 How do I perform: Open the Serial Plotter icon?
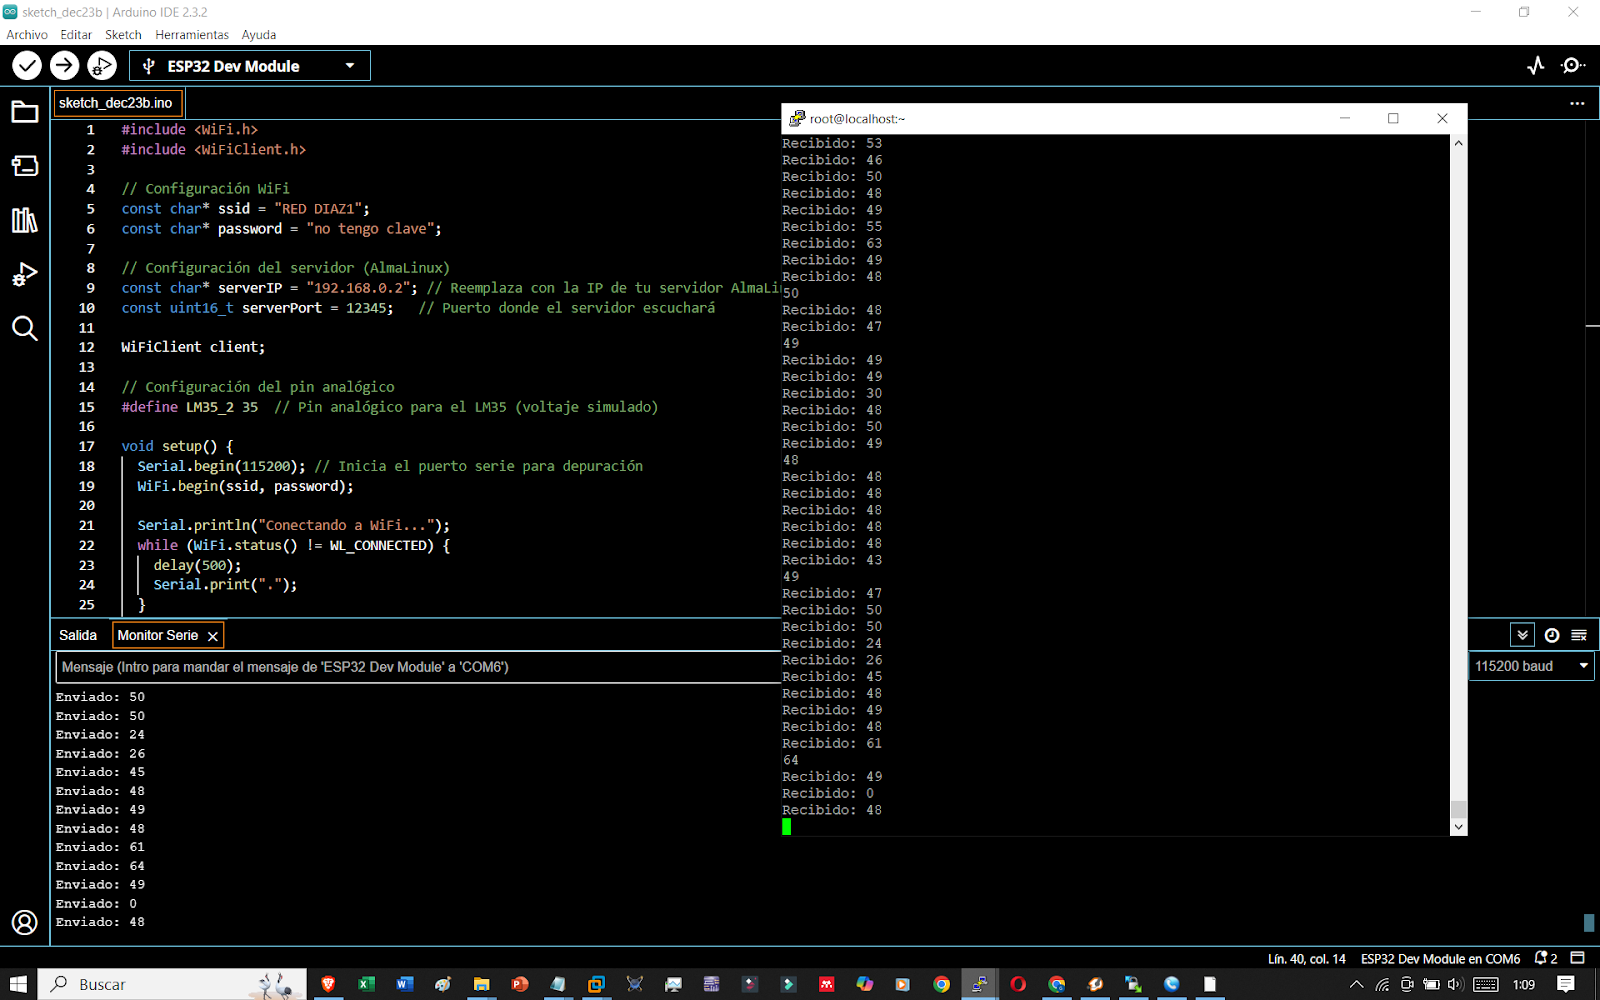coord(1536,66)
